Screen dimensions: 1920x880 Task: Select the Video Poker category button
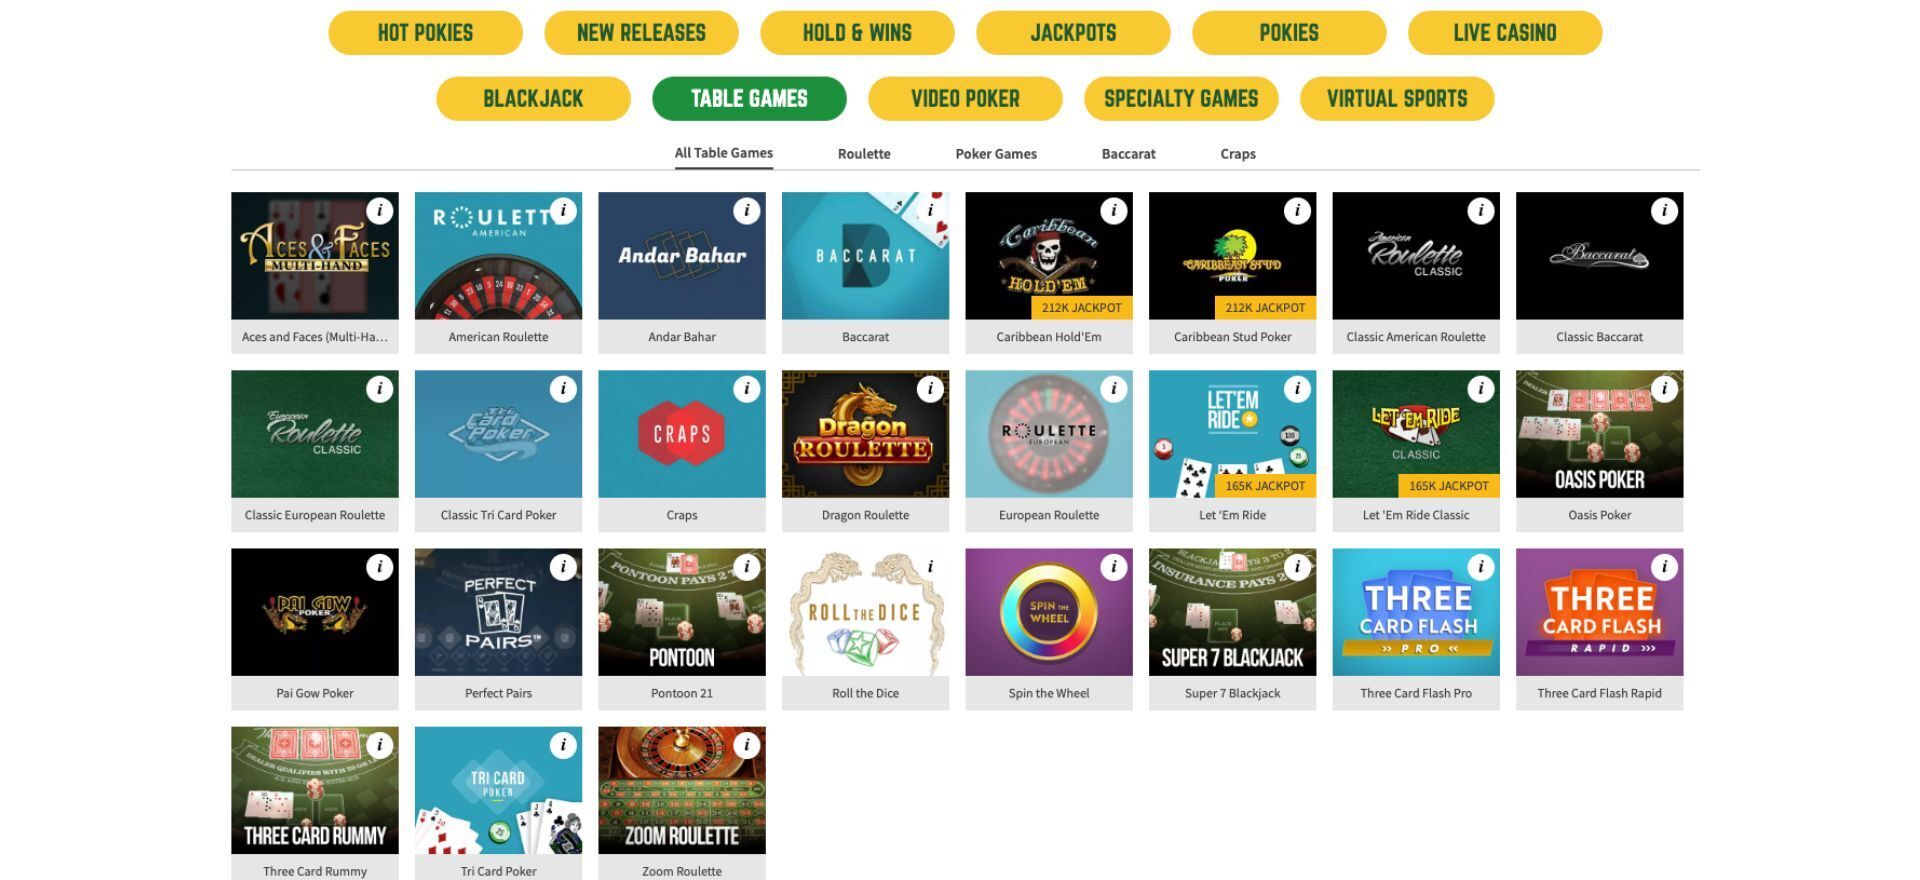[x=965, y=99]
